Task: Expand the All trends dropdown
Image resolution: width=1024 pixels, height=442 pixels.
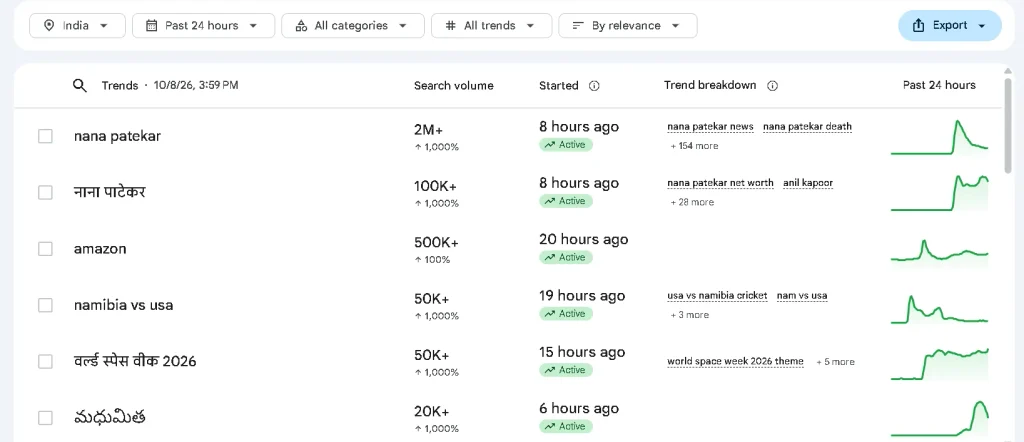Action: 491,25
